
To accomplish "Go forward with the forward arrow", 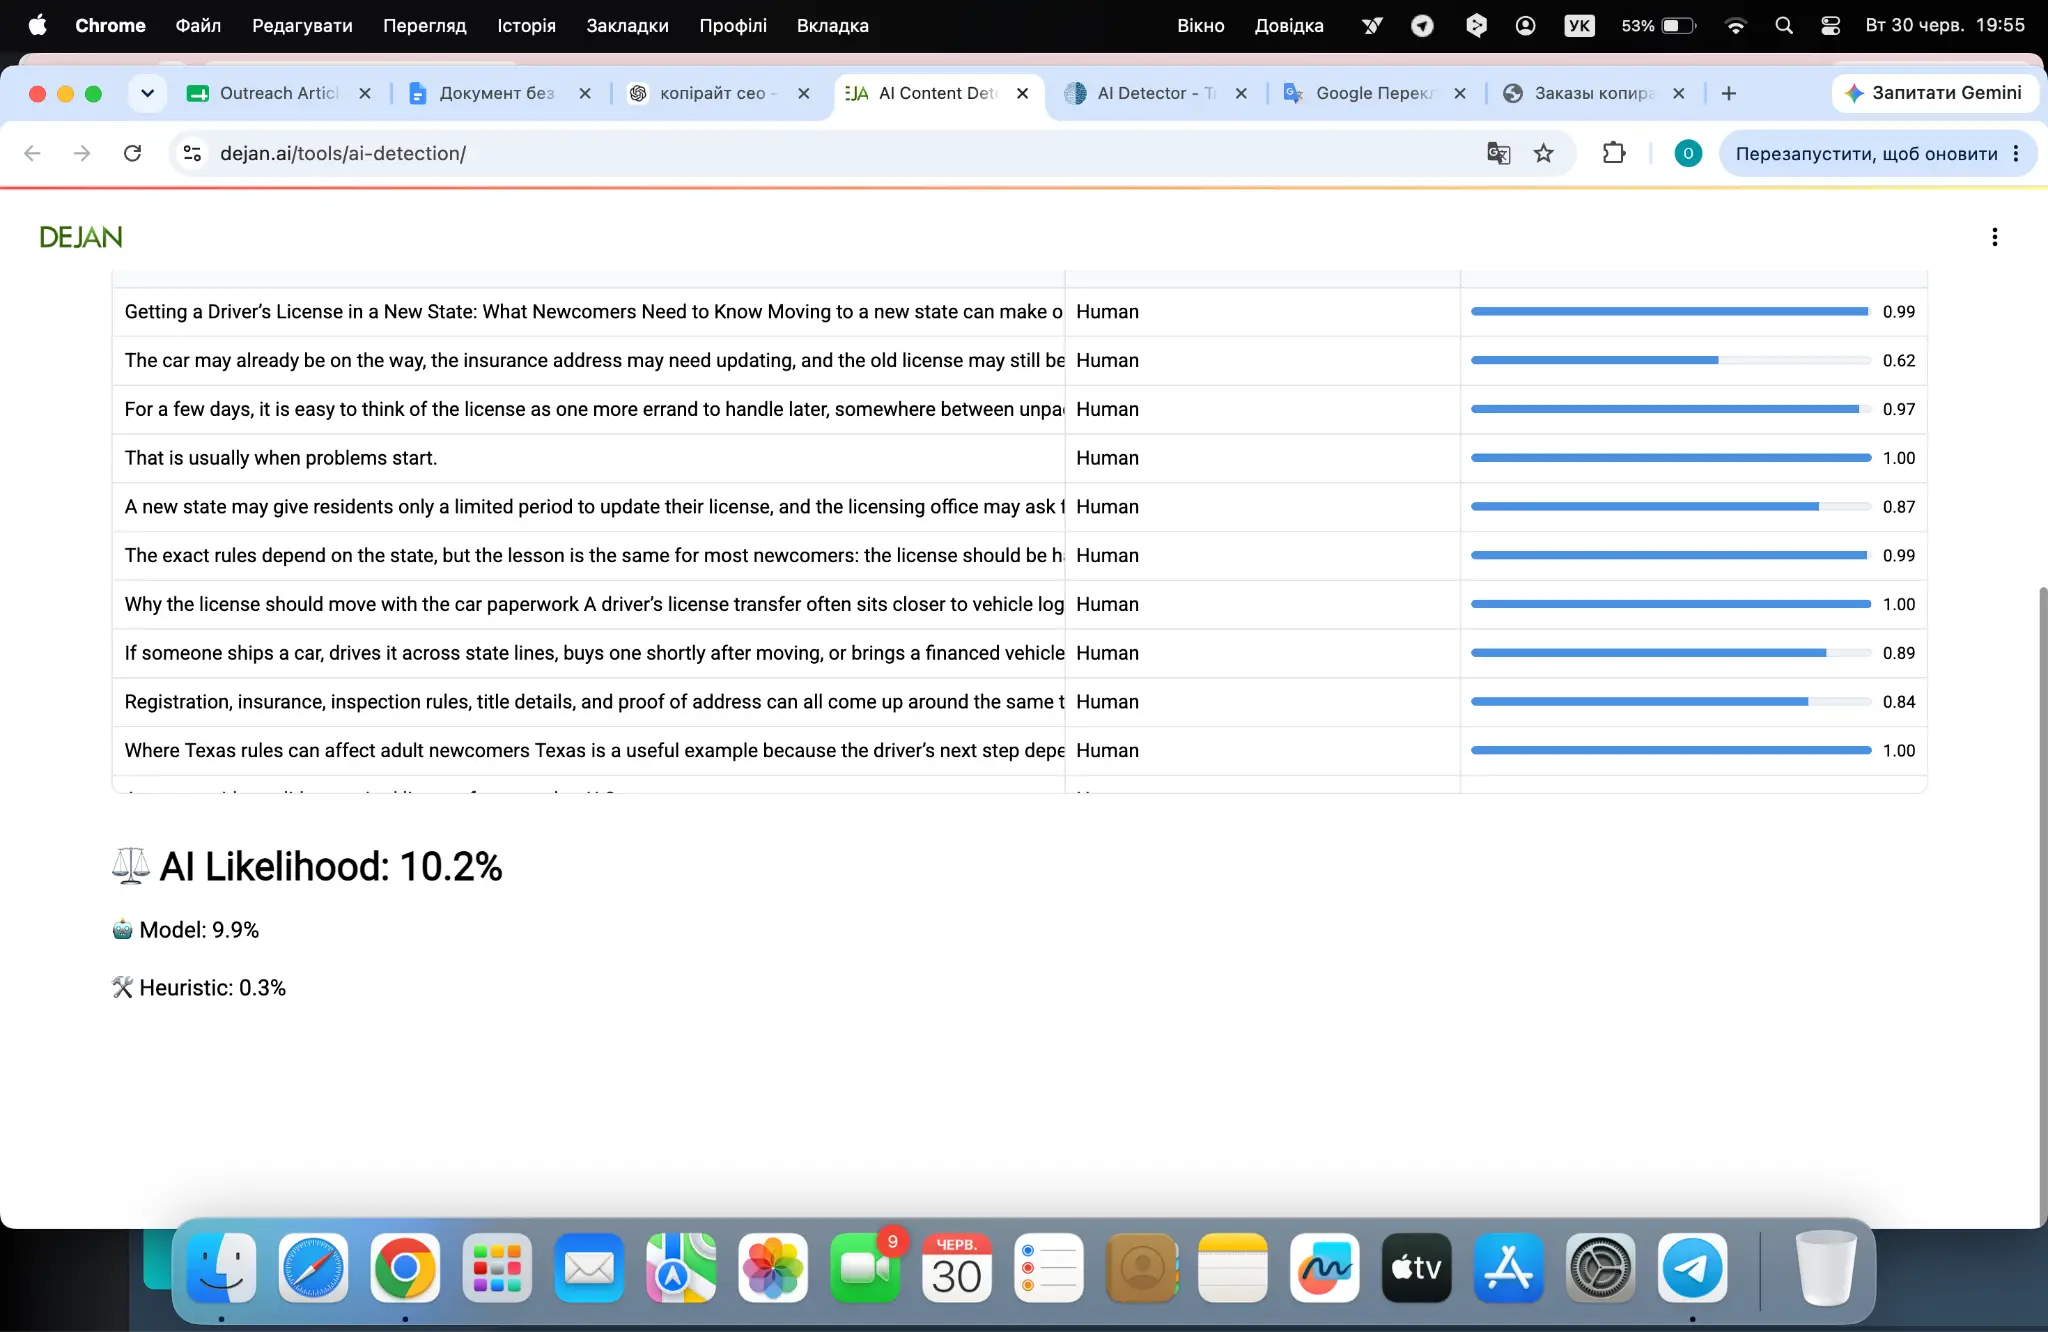I will (x=82, y=153).
